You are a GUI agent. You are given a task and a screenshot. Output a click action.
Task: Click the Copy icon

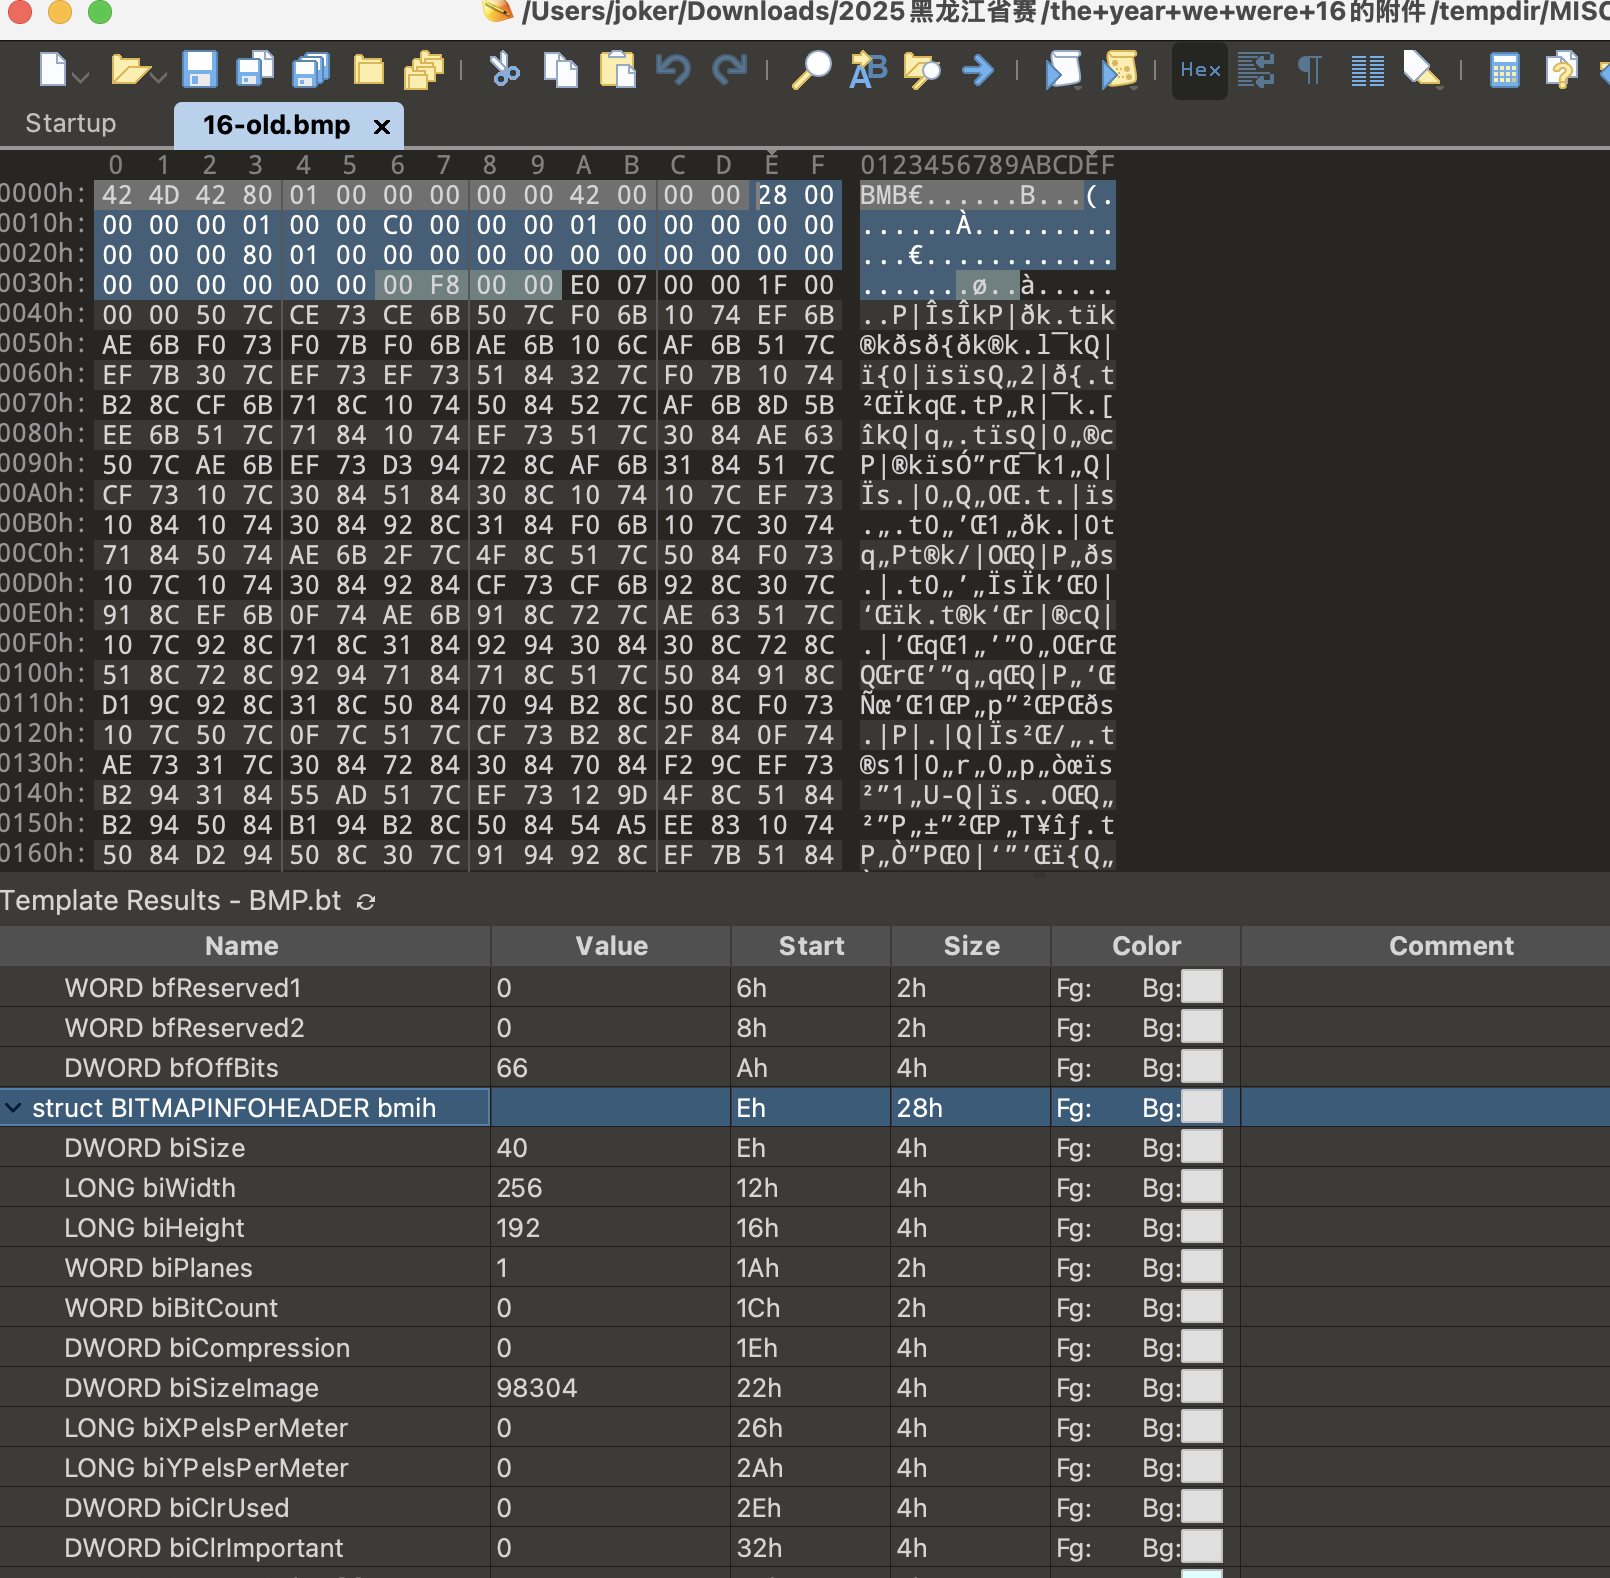pyautogui.click(x=561, y=70)
